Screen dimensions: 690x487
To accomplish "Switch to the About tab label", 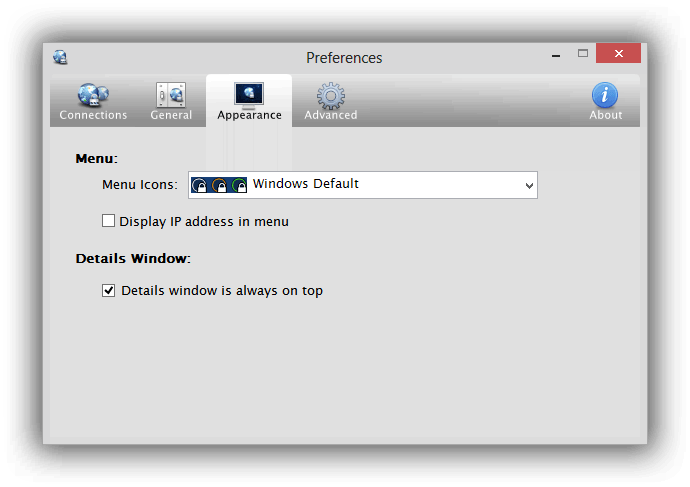I will [x=606, y=115].
